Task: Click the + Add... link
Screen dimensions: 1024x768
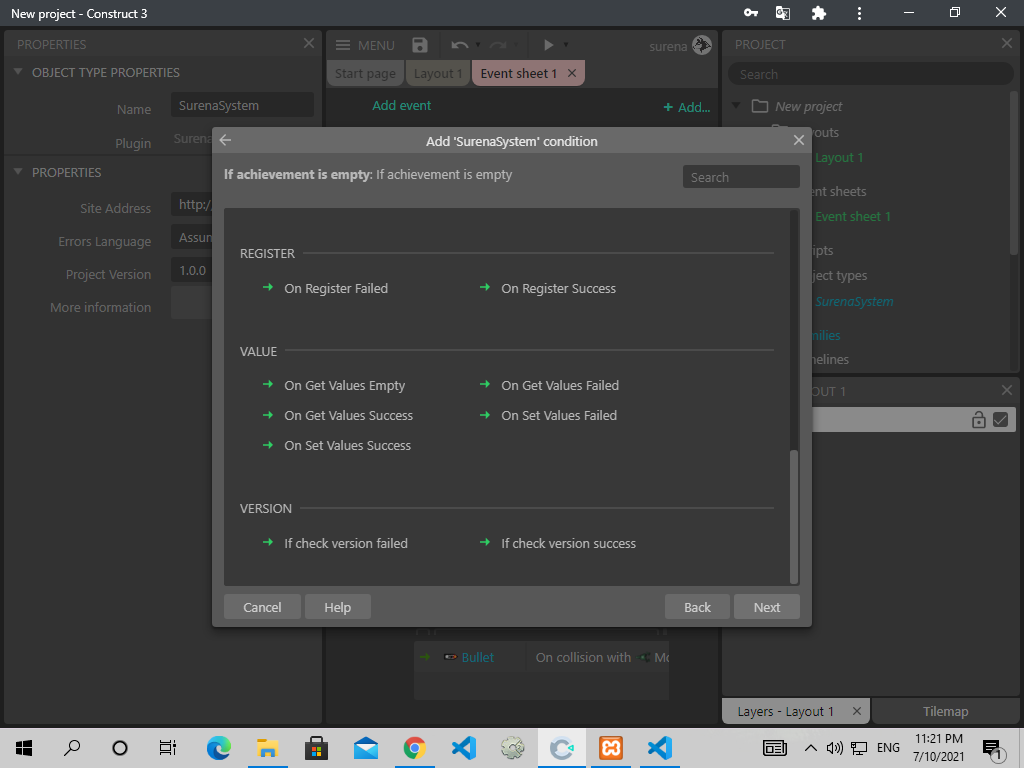Action: [687, 107]
